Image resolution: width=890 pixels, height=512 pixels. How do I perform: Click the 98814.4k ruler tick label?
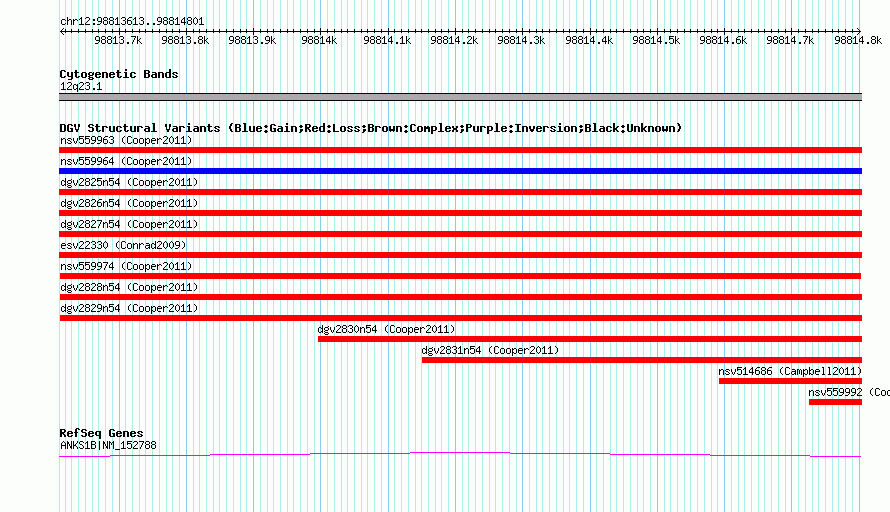click(589, 40)
